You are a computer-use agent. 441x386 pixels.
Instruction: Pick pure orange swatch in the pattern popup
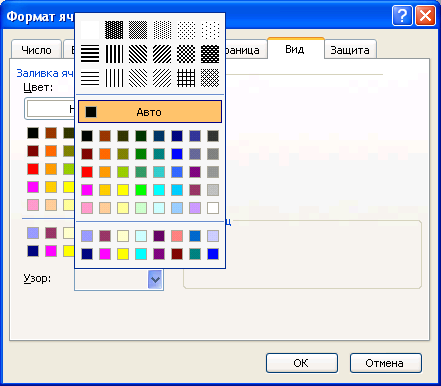point(105,154)
